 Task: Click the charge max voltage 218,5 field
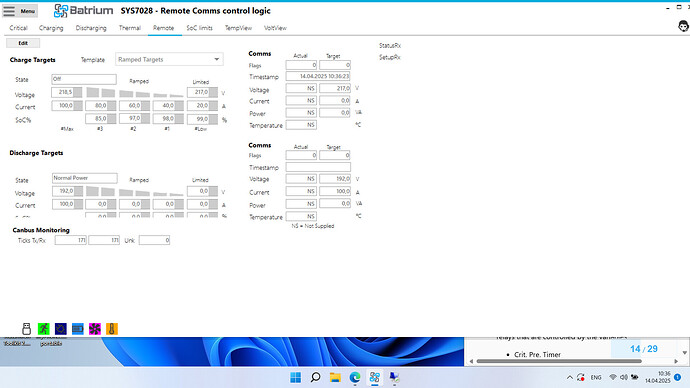[62, 92]
